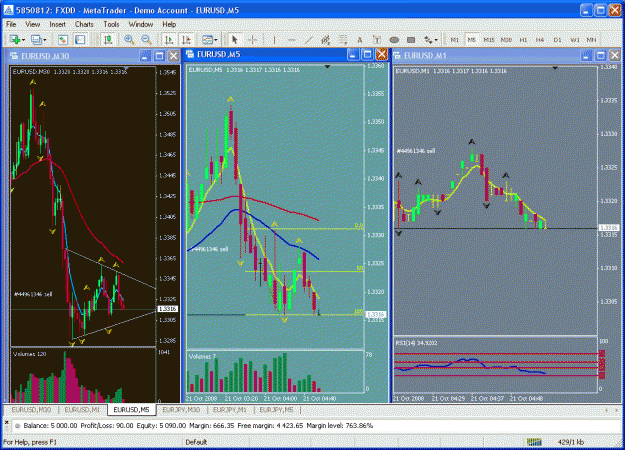Screen dimensions: 625x450
Task: Switch to the EURUSD,M1 bottom tab
Action: 82,410
